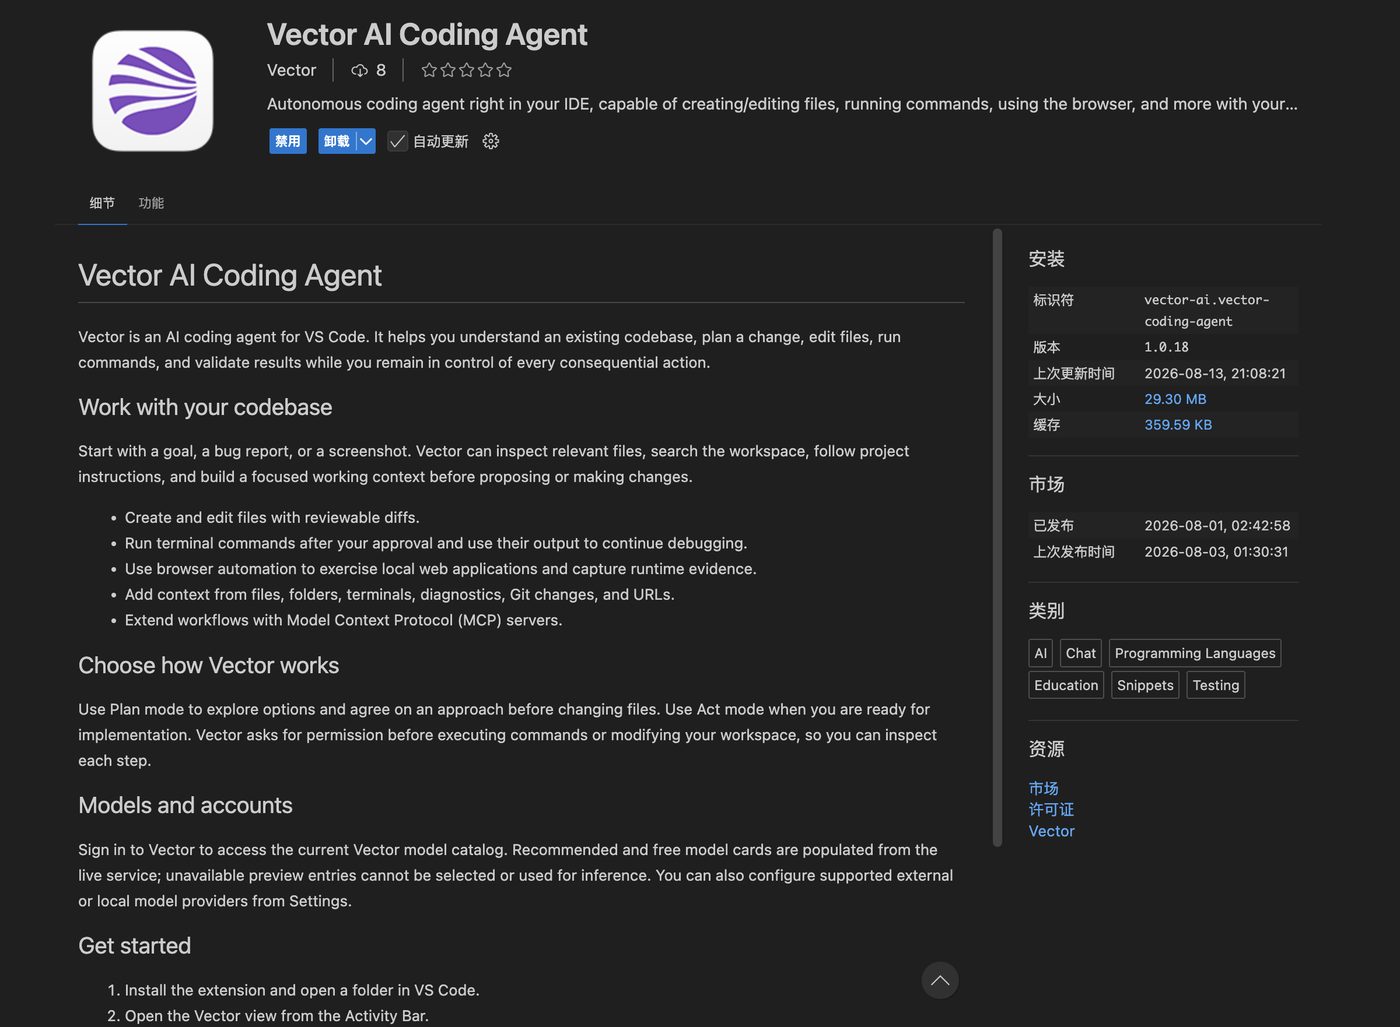Select the Education category tag
Image resolution: width=1400 pixels, height=1027 pixels.
tap(1066, 685)
